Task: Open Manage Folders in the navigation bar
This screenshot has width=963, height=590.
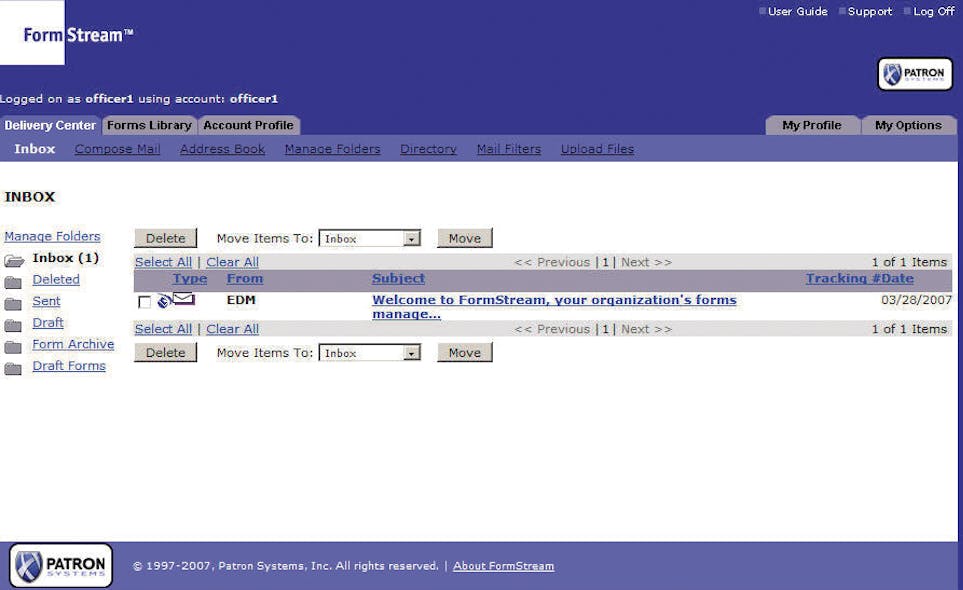Action: pos(332,149)
